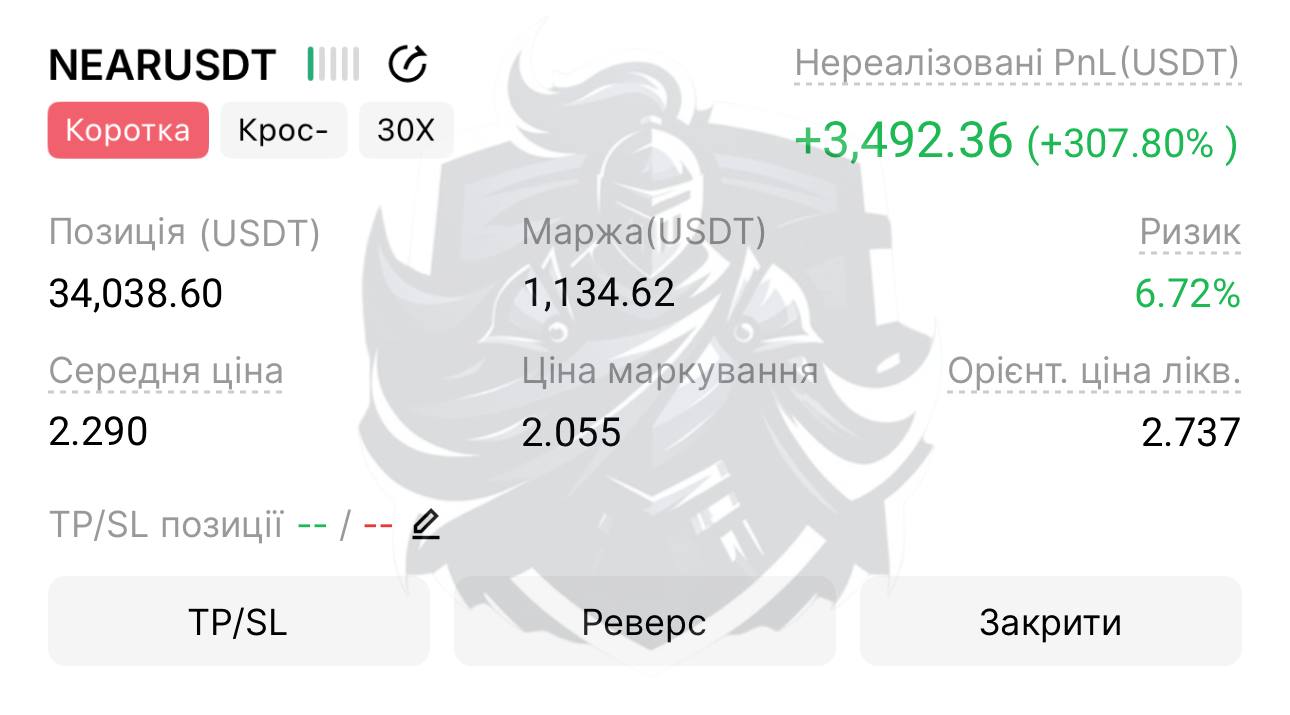Click the Орієнт. ціна лікв. label
1290x715 pixels.
point(1094,372)
